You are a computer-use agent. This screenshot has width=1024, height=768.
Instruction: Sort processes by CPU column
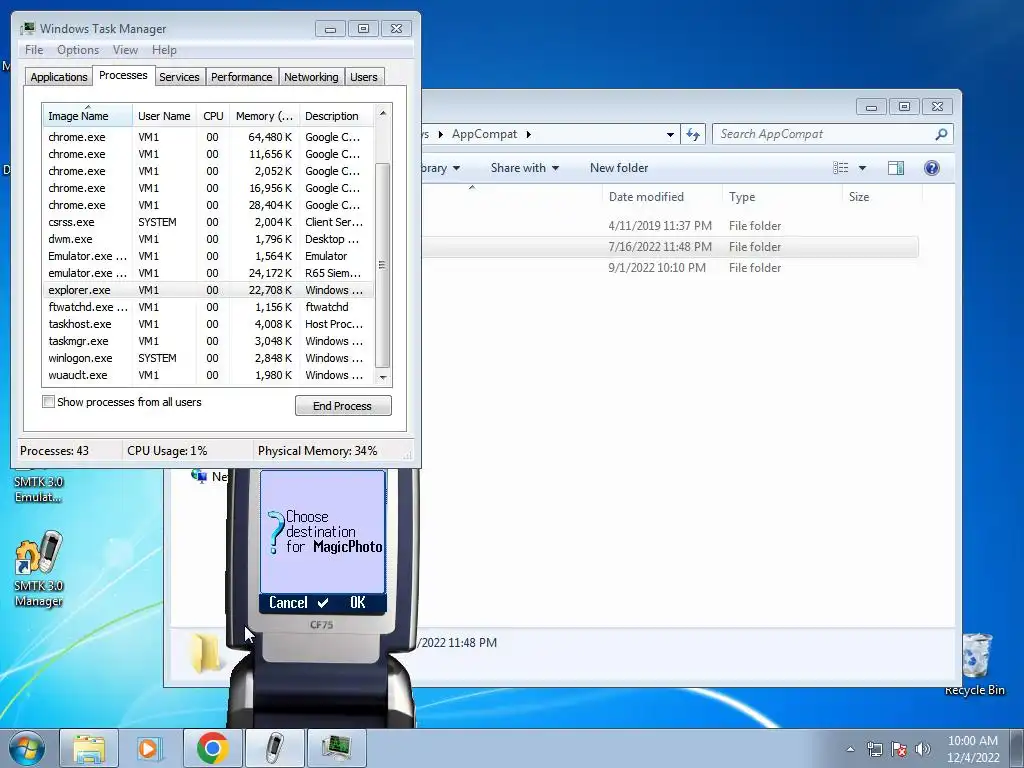click(x=213, y=116)
